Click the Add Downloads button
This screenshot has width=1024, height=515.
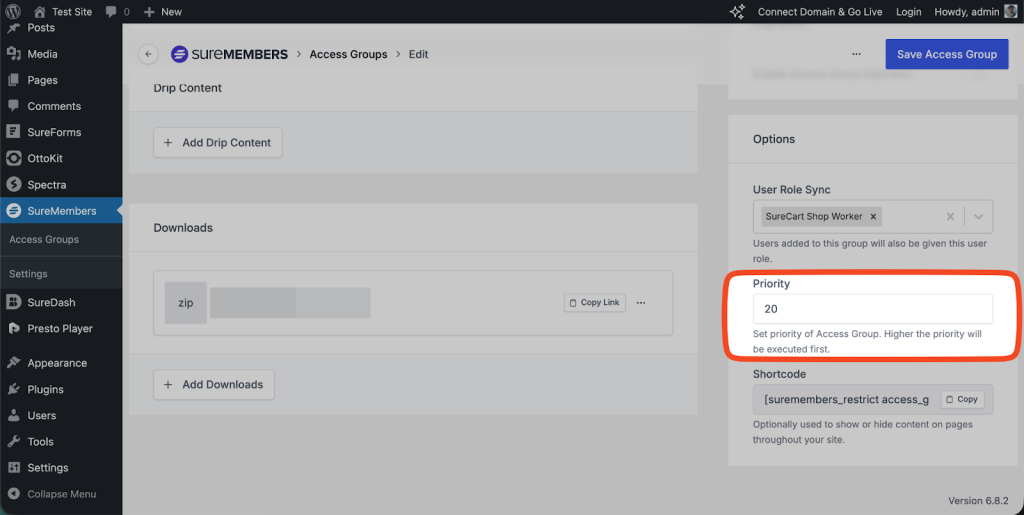point(214,385)
